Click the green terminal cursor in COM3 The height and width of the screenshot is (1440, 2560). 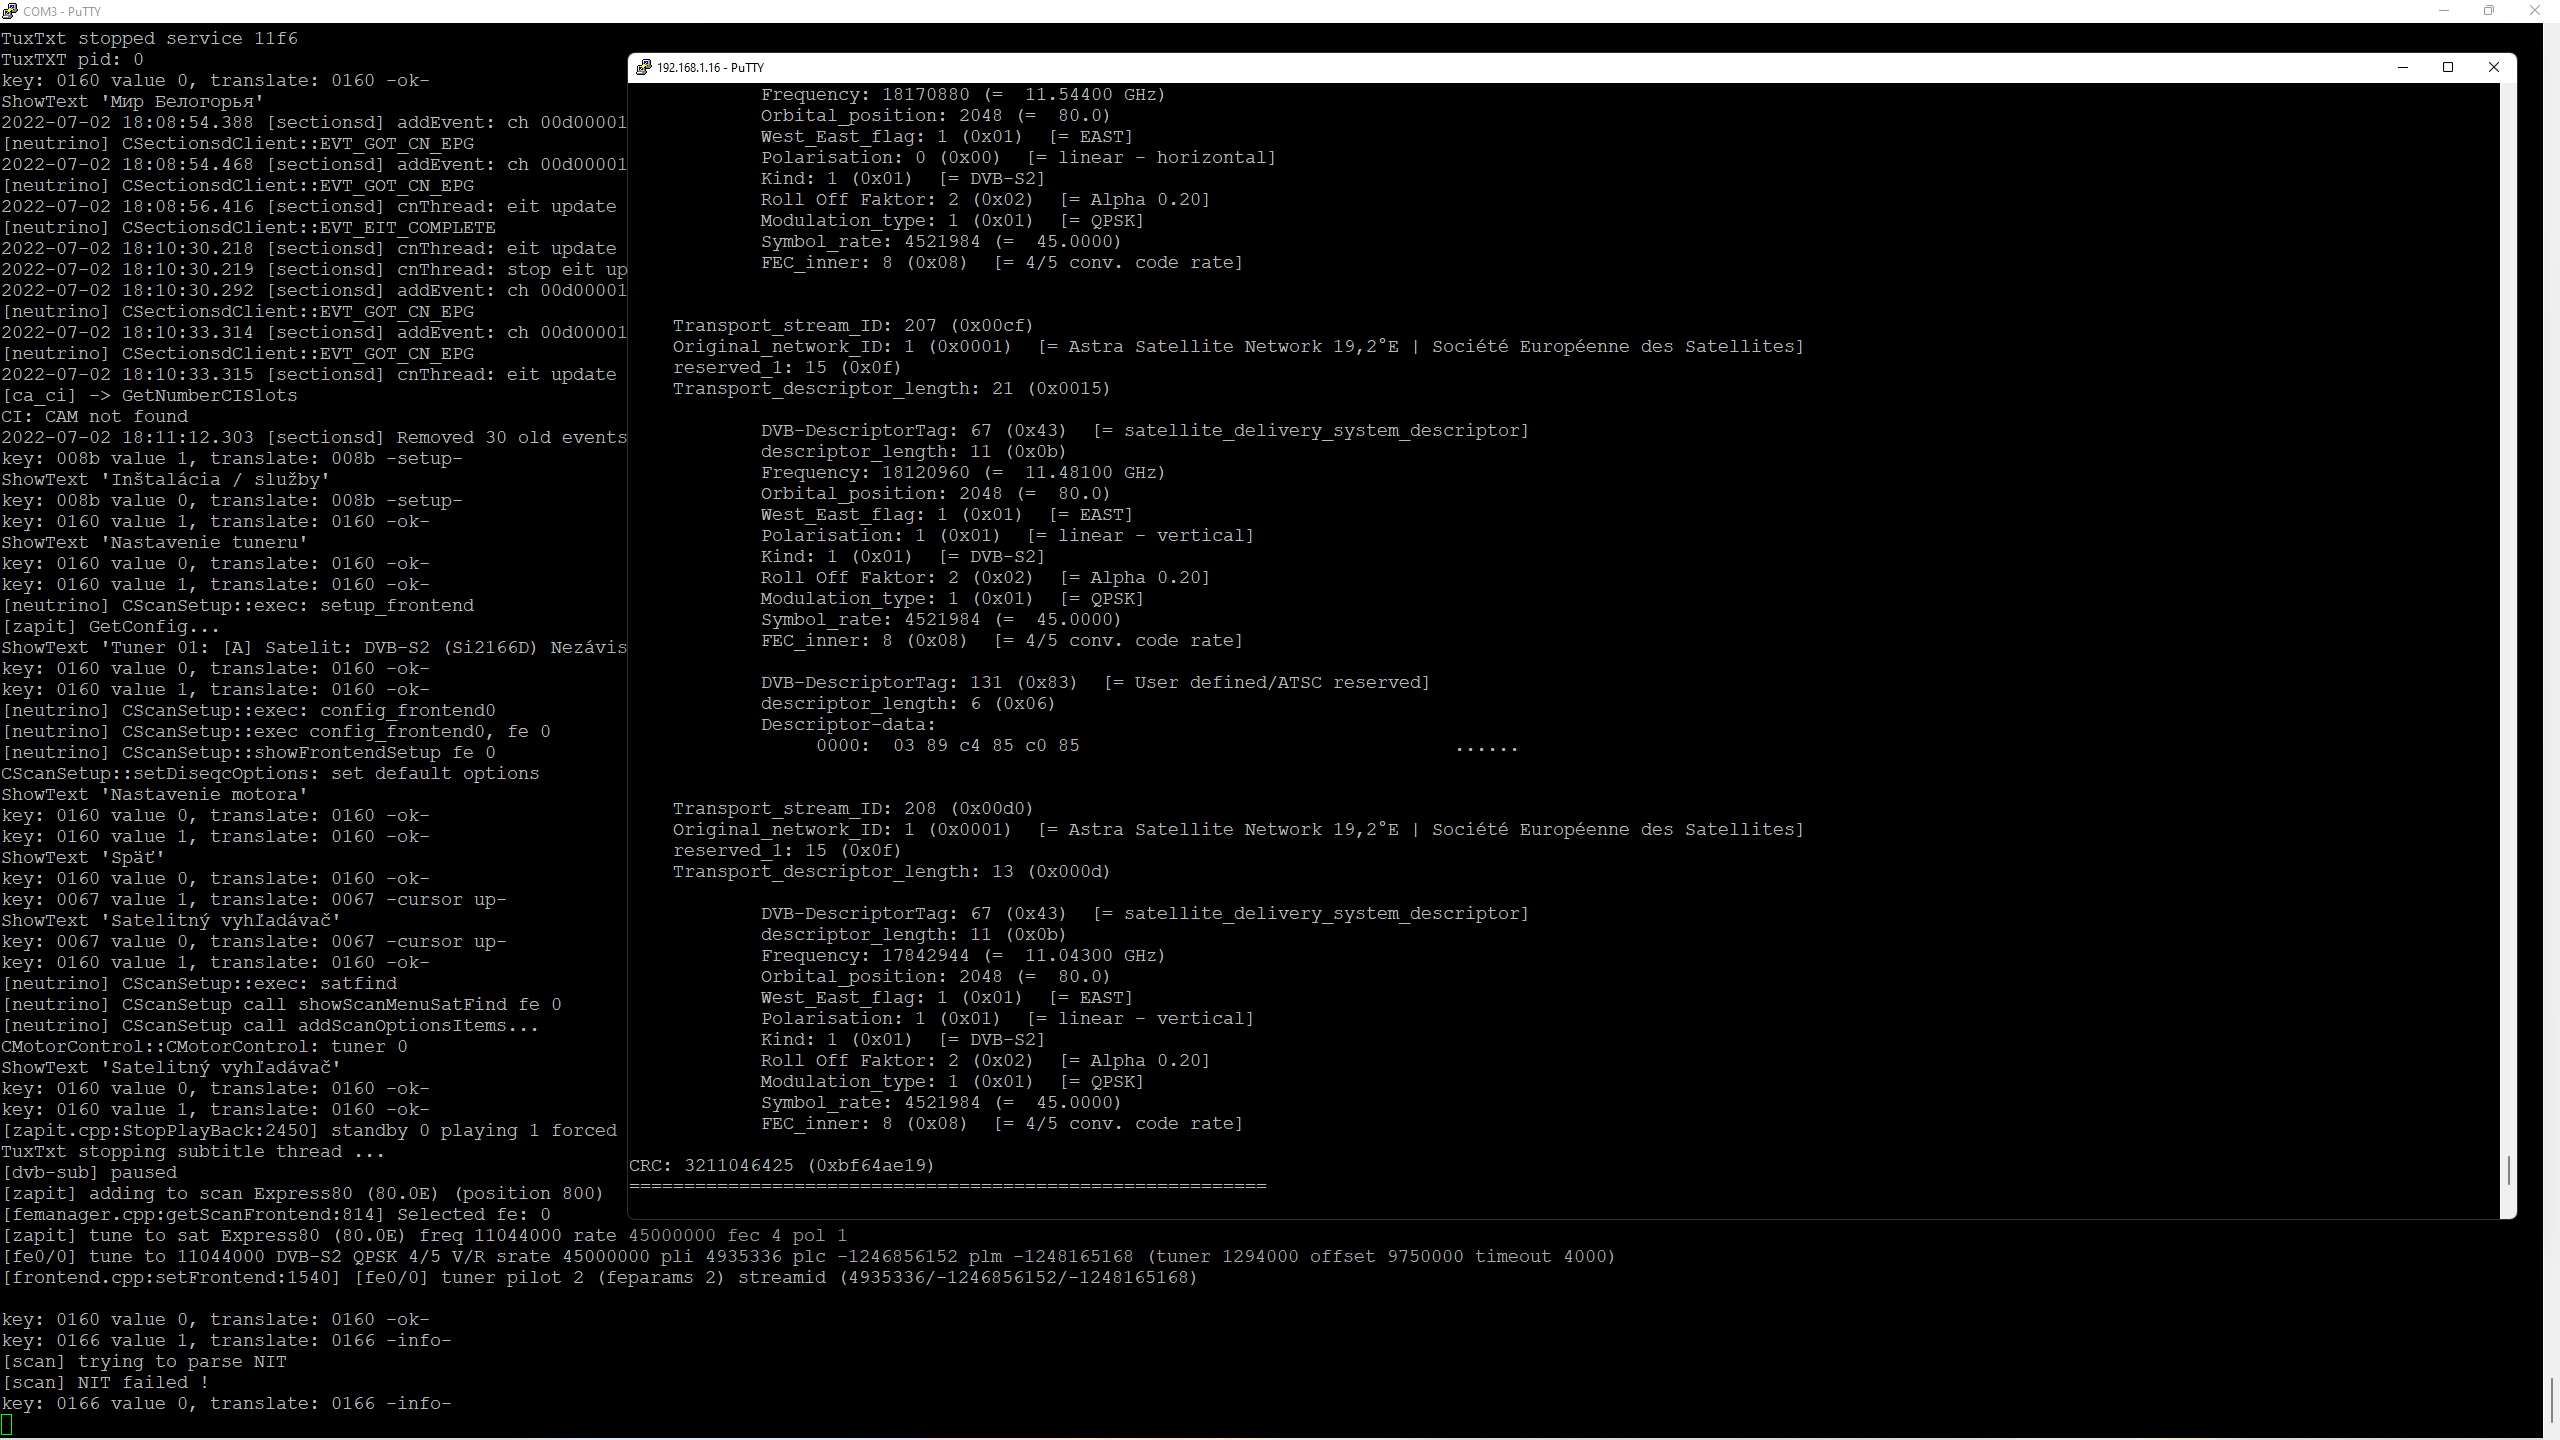(x=7, y=1424)
